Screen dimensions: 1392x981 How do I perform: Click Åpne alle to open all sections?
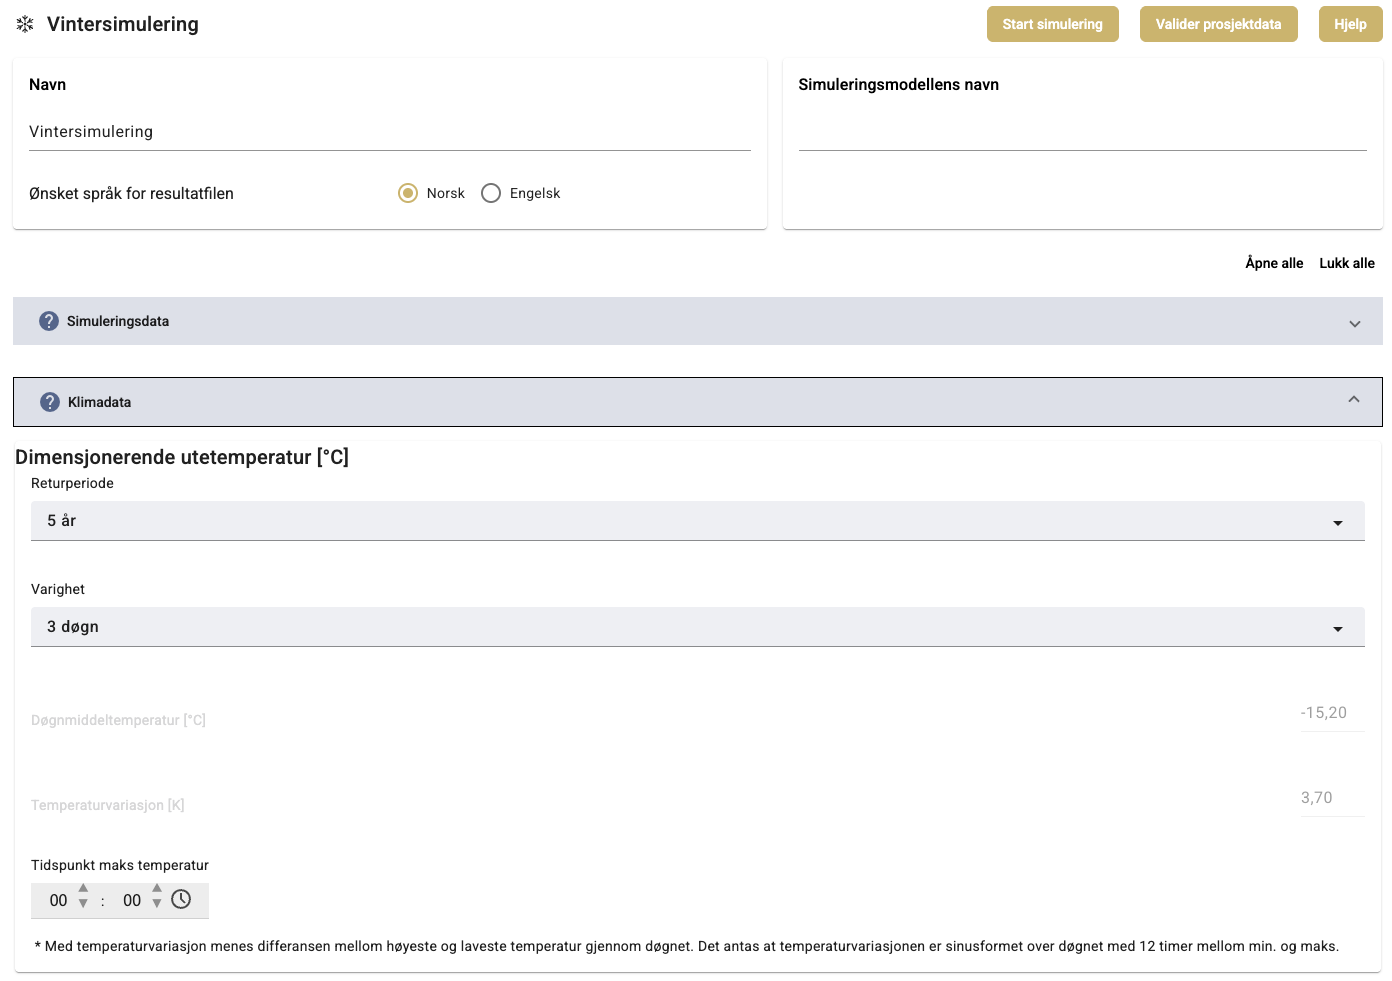[x=1274, y=263]
